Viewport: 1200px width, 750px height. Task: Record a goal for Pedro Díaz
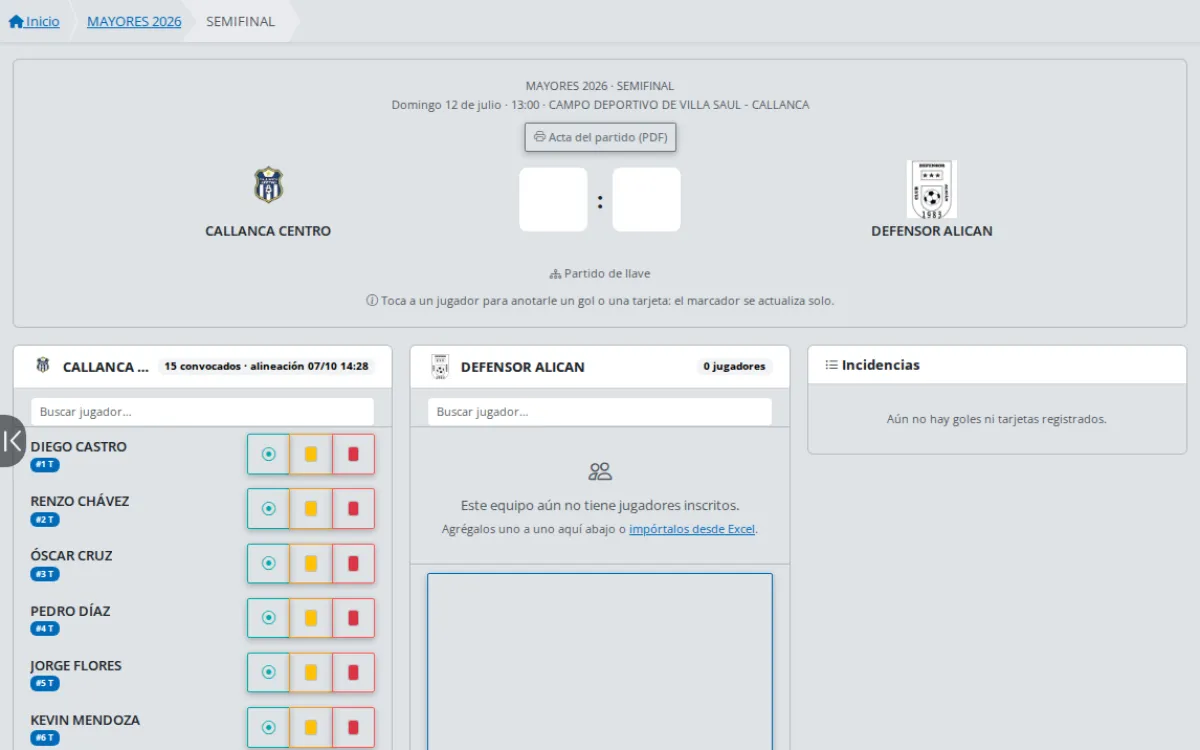tap(268, 618)
